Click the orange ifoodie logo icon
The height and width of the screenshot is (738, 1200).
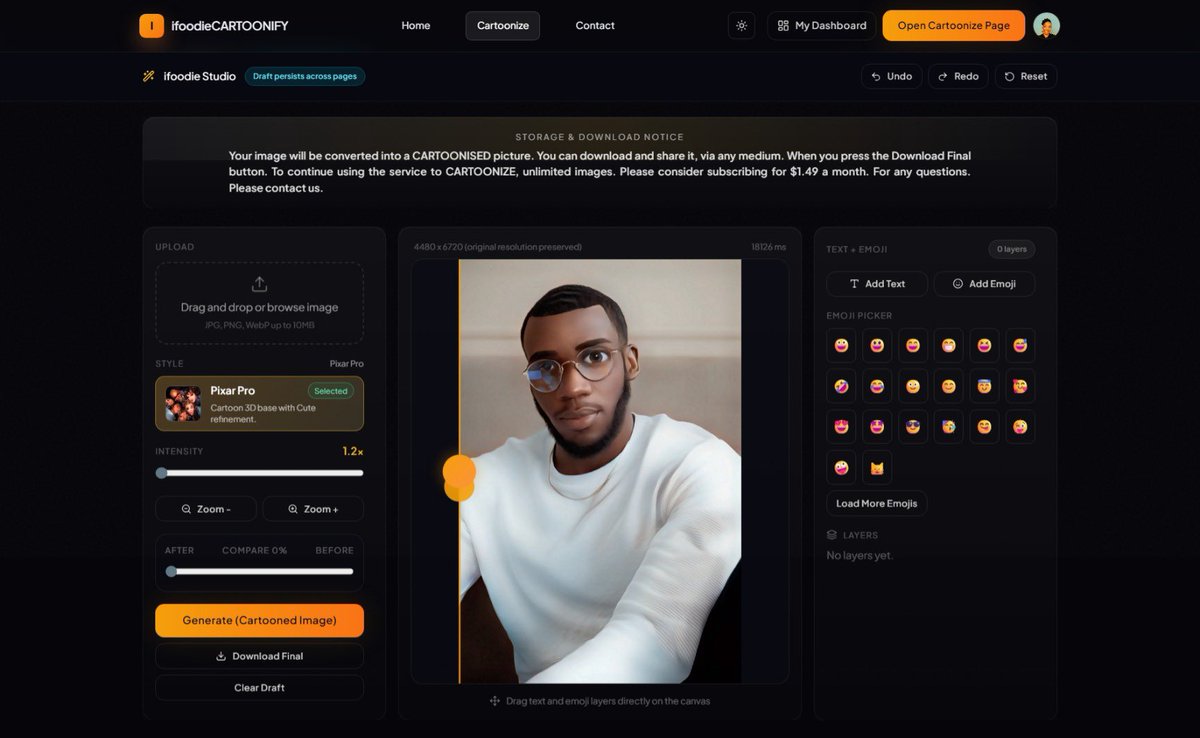point(151,26)
